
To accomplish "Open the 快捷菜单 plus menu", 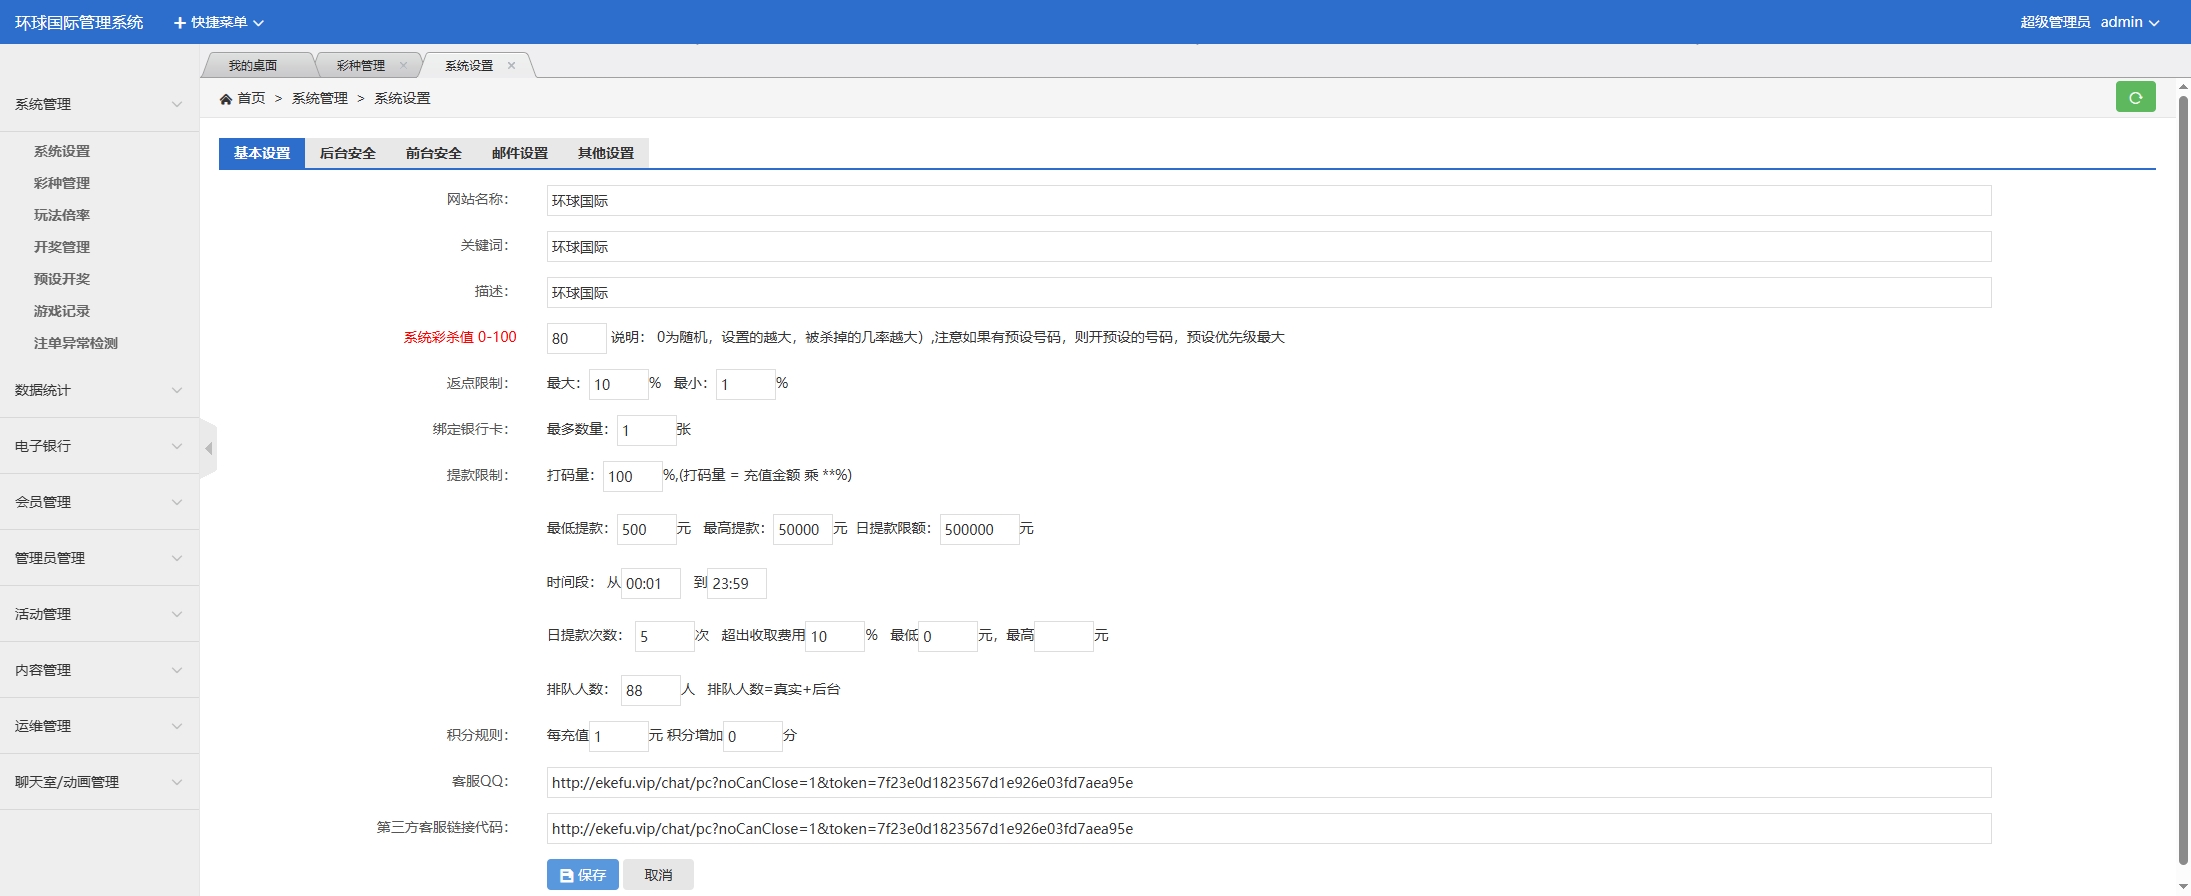I will tap(219, 22).
